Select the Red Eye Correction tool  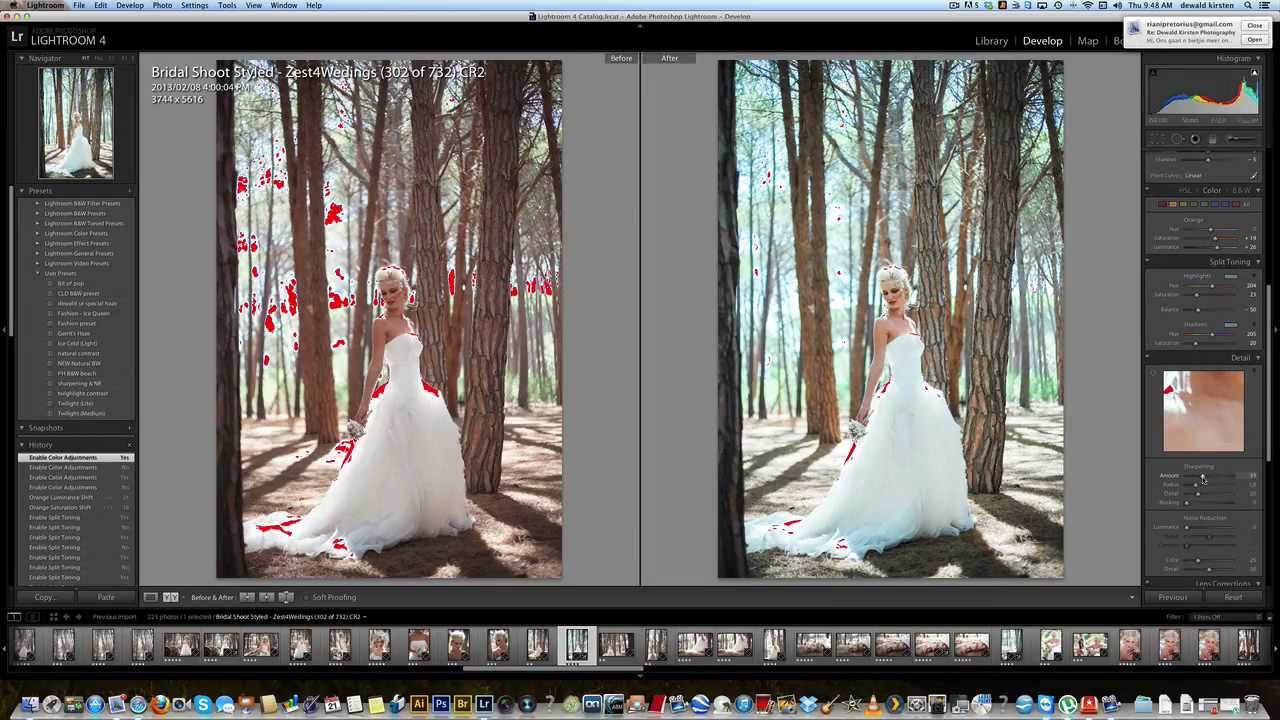[x=1195, y=139]
